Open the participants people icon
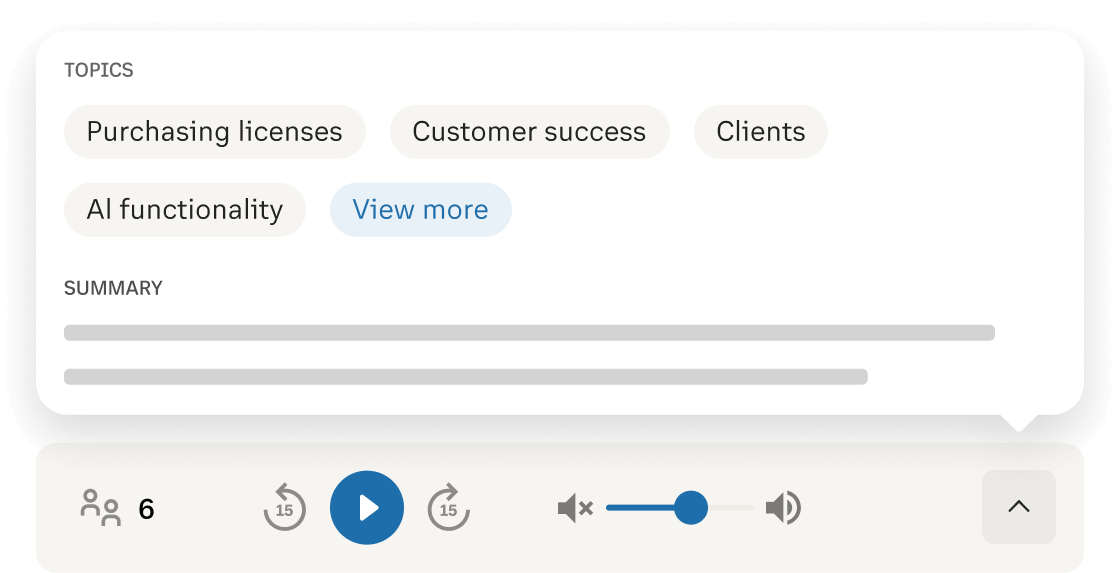1120x573 pixels. 100,508
